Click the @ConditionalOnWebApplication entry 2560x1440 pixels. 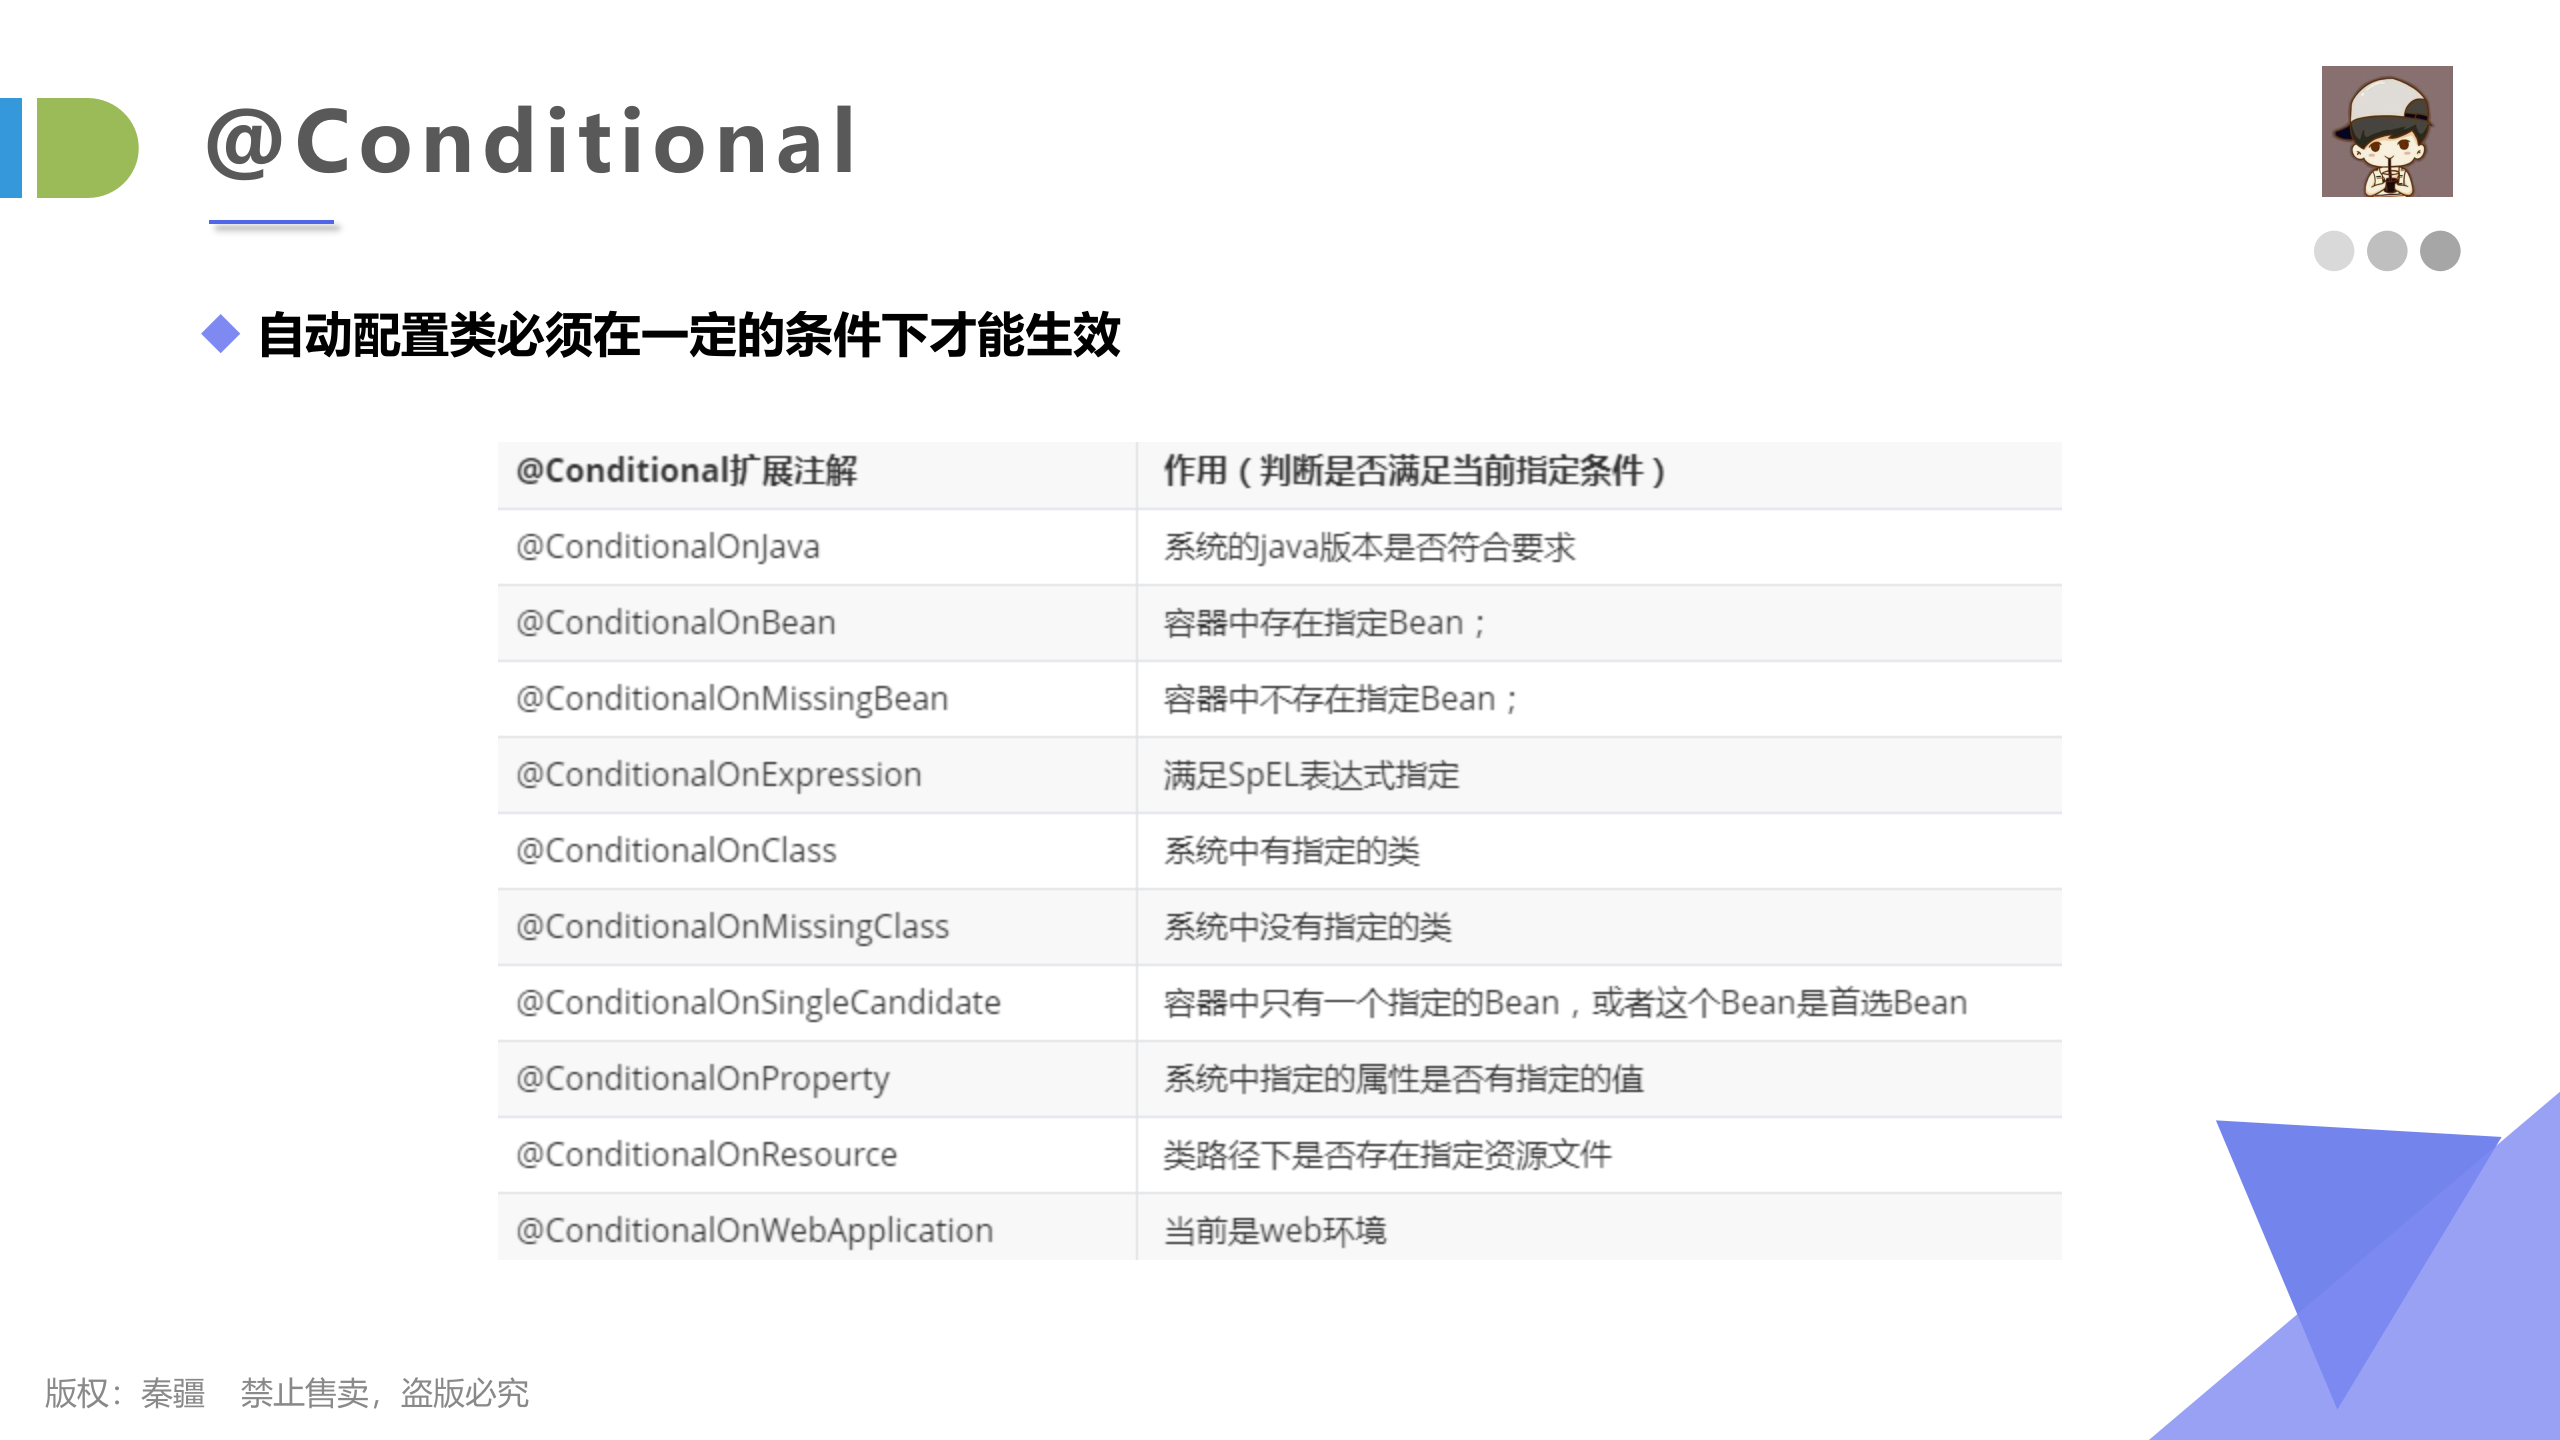(752, 1230)
